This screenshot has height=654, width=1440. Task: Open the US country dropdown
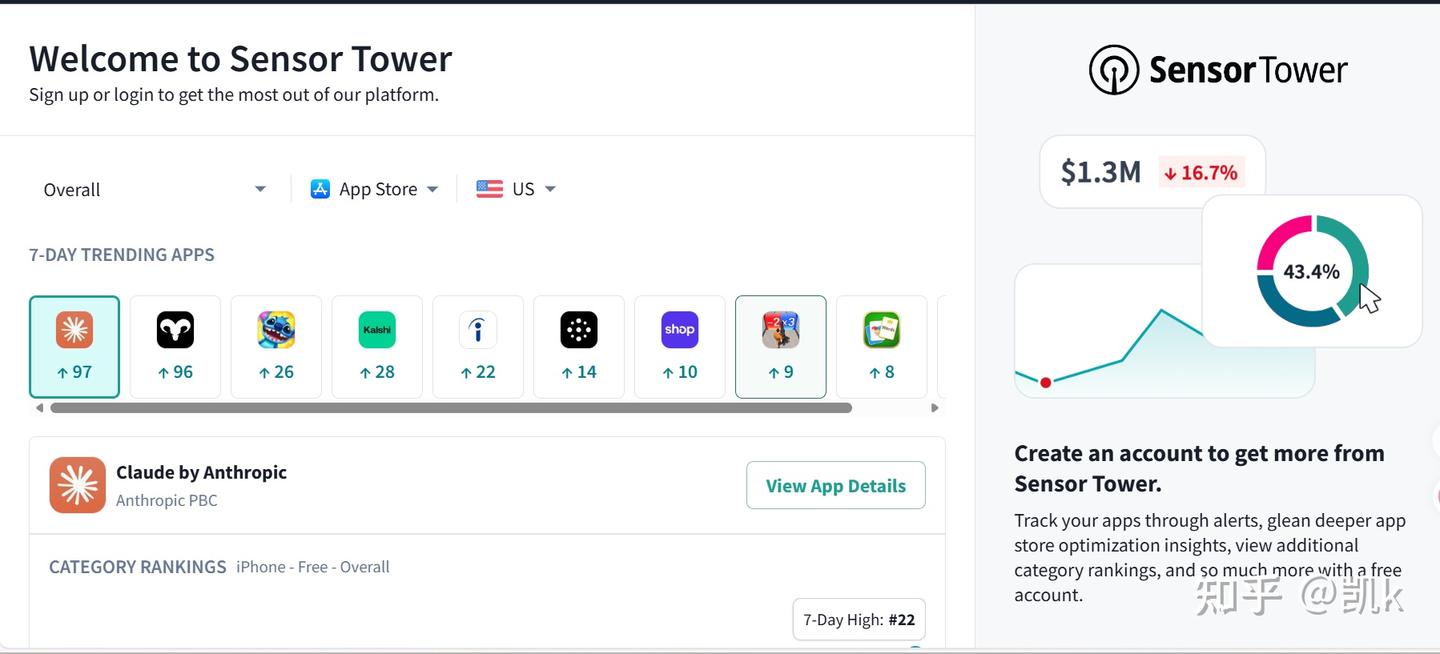tap(516, 189)
